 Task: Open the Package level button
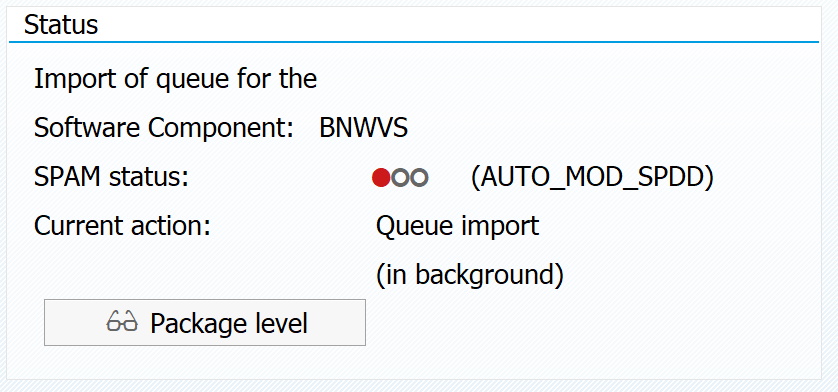pyautogui.click(x=205, y=322)
